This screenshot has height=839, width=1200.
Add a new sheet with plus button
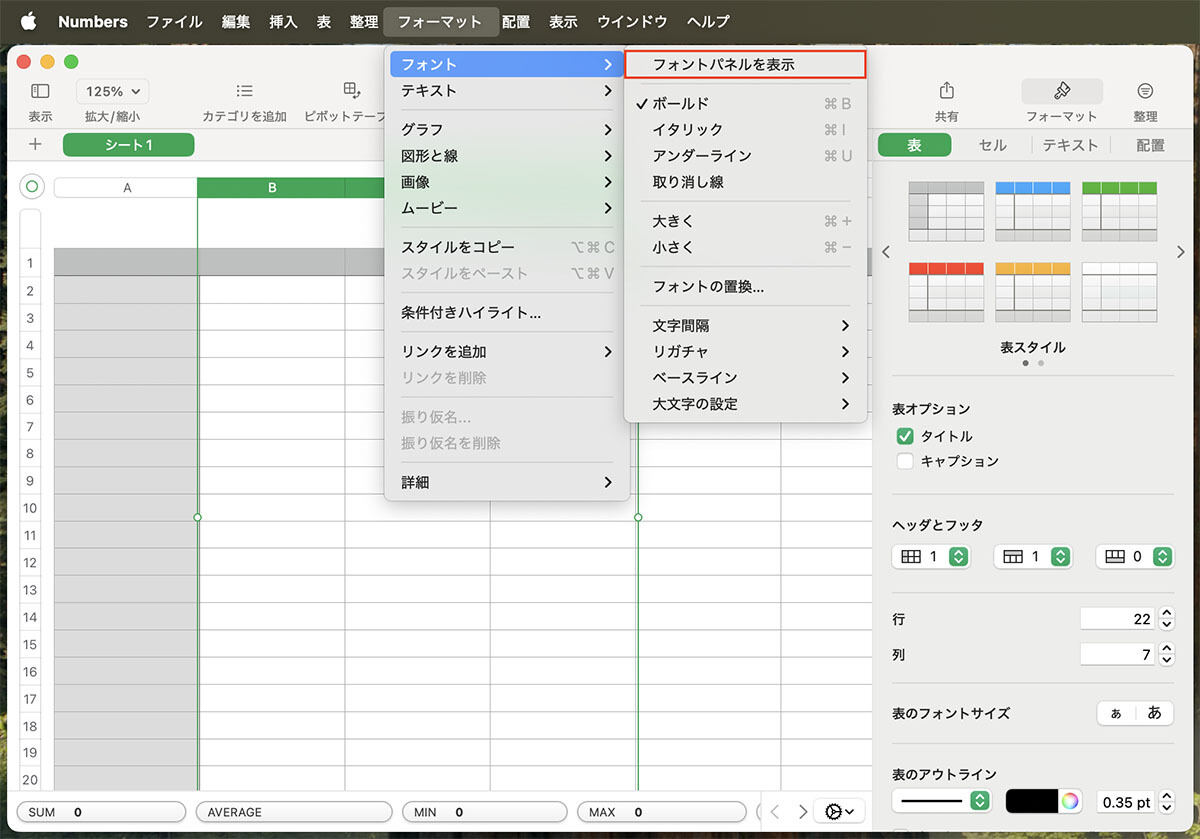tap(35, 145)
